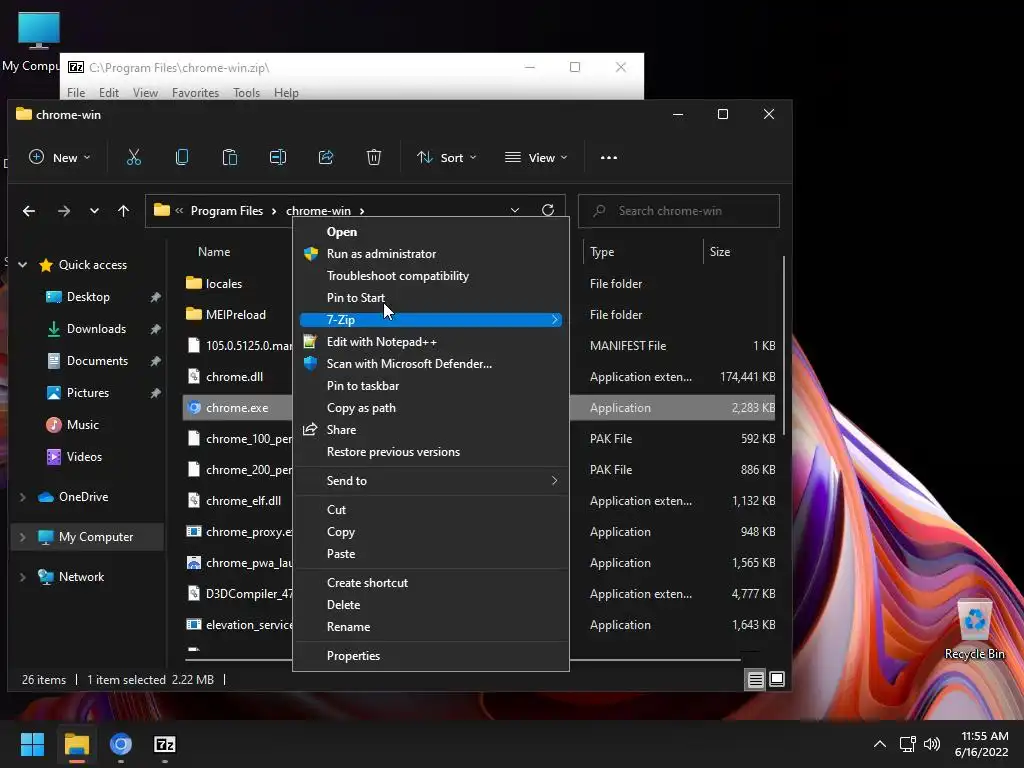
Task: Select the chrome.exe file icon
Action: tap(194, 408)
